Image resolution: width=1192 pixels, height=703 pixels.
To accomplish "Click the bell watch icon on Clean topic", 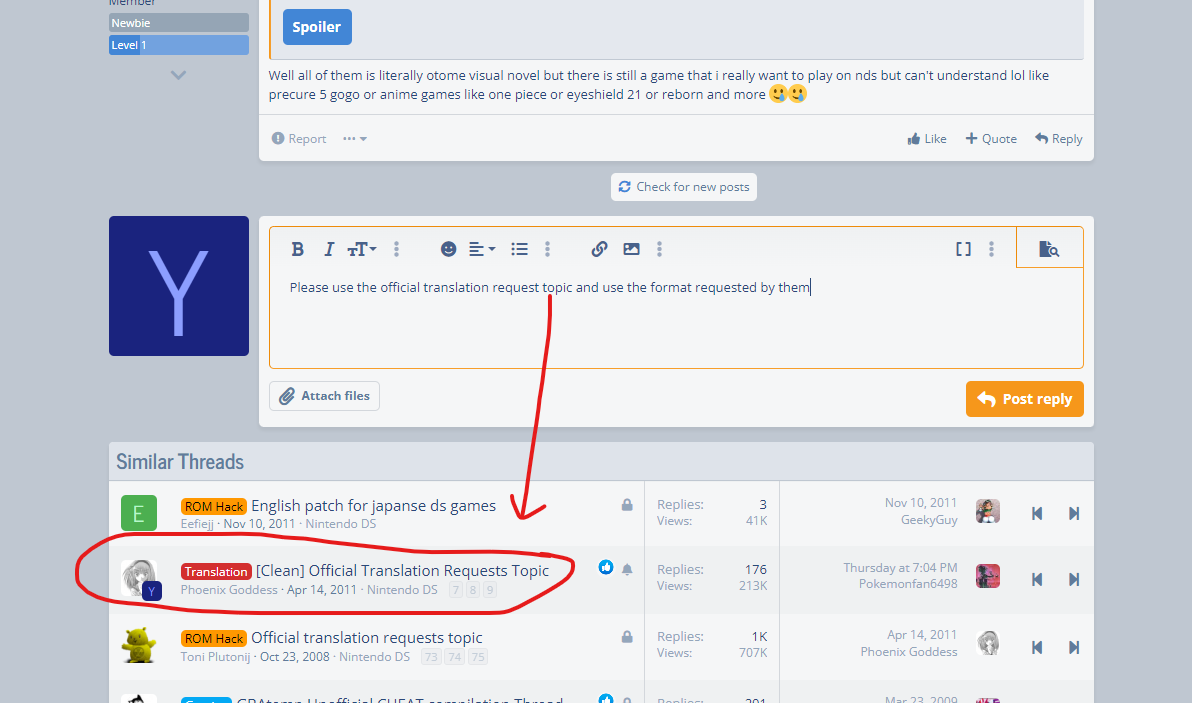I will tap(627, 569).
